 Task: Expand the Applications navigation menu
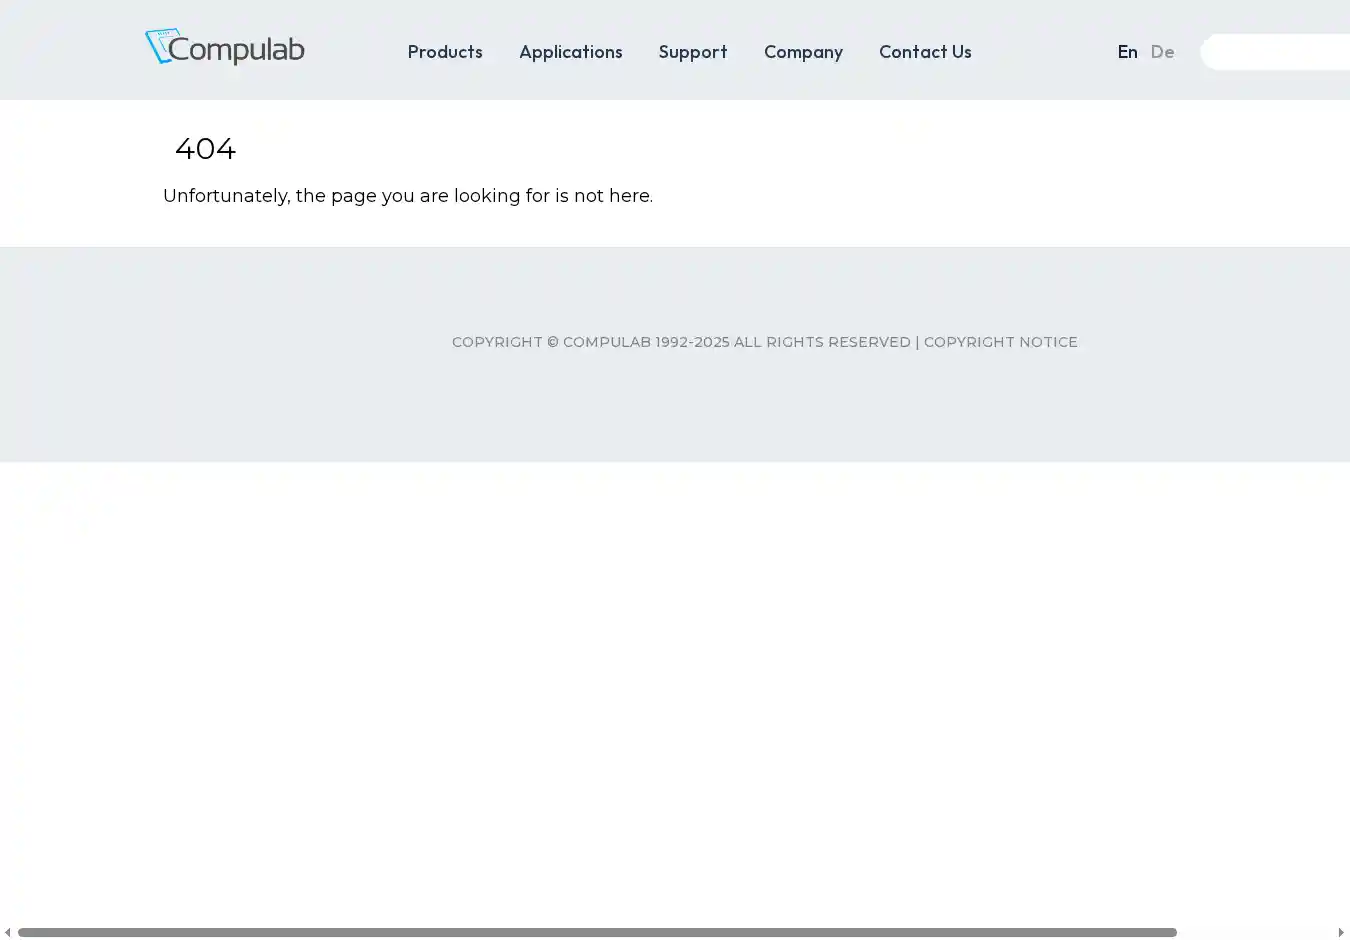570,52
